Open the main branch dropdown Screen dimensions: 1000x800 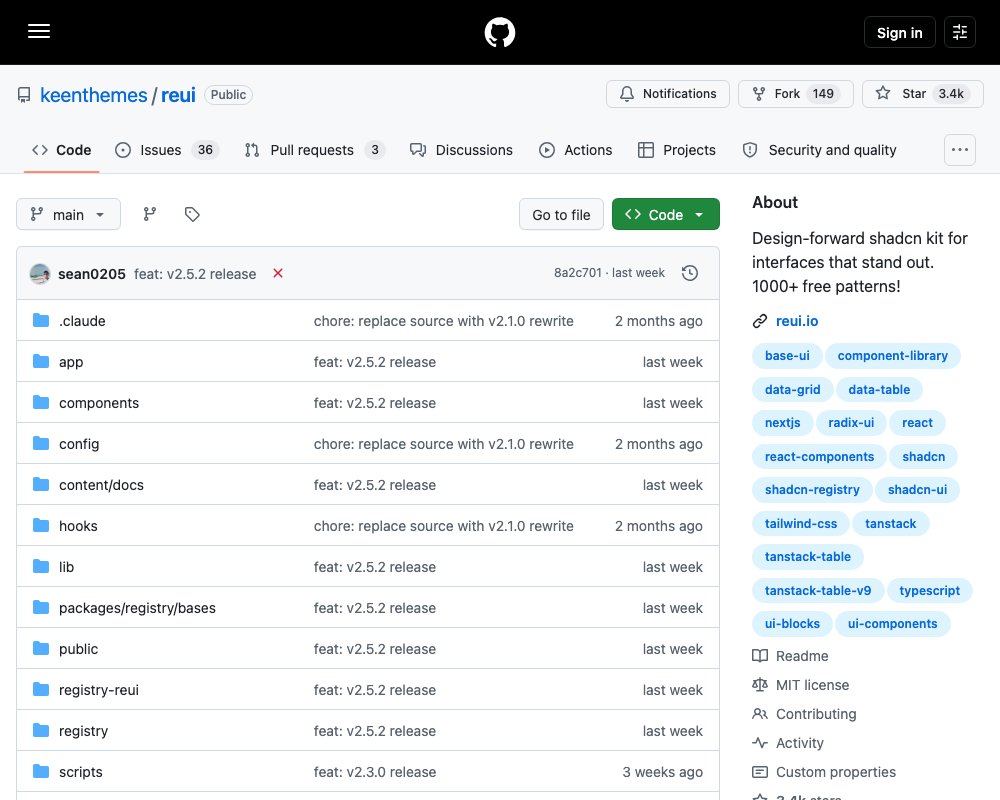68,214
